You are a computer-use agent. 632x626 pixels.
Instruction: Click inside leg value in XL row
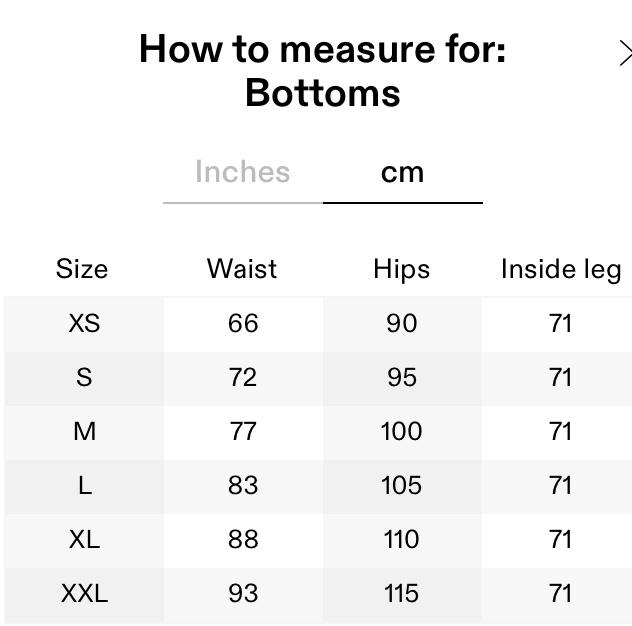(x=560, y=539)
